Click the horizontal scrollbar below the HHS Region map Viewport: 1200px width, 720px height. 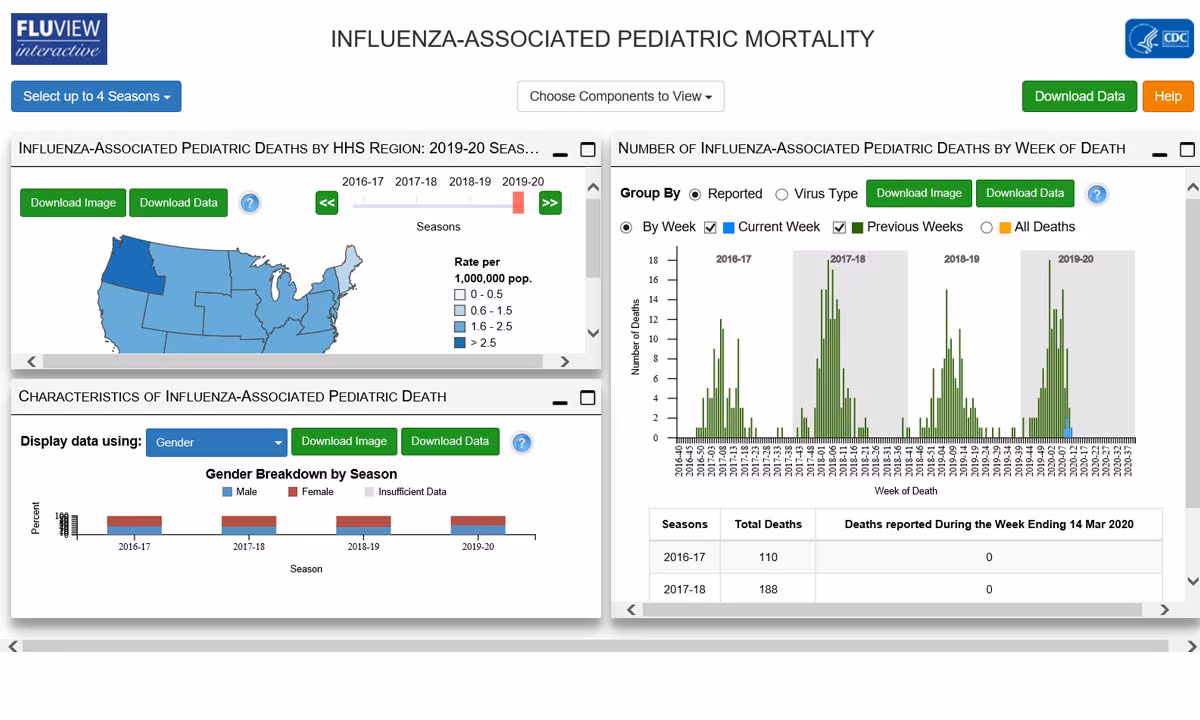pos(298,361)
